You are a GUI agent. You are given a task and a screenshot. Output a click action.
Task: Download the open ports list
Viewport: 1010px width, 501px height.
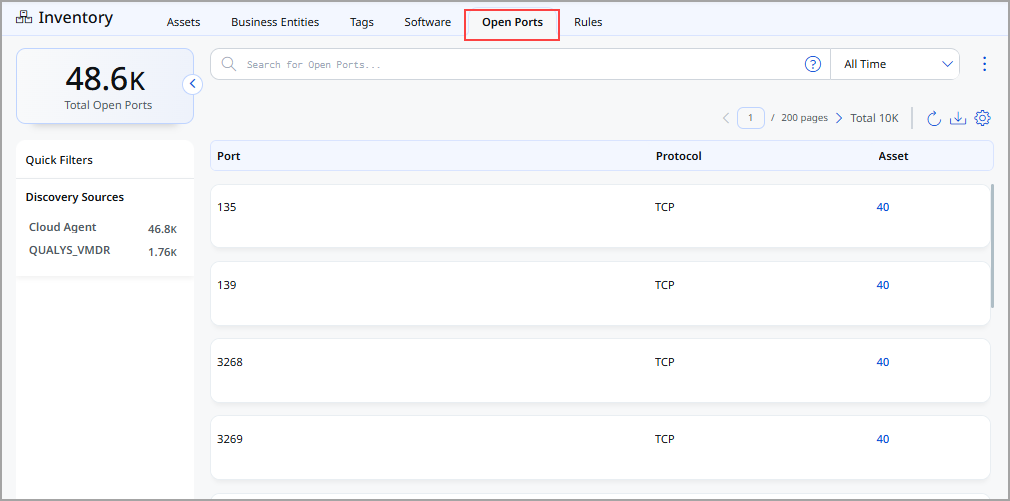click(958, 118)
